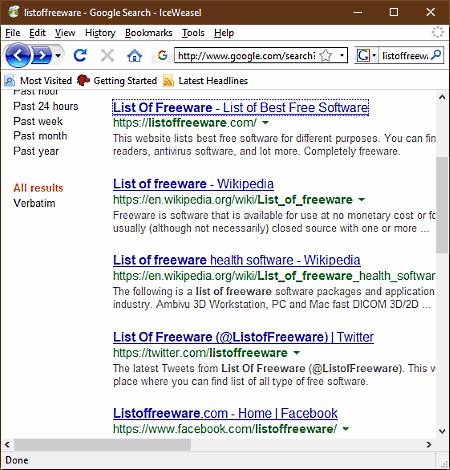This screenshot has width=450, height=470.
Task: Open the Help menu
Action: 224,33
